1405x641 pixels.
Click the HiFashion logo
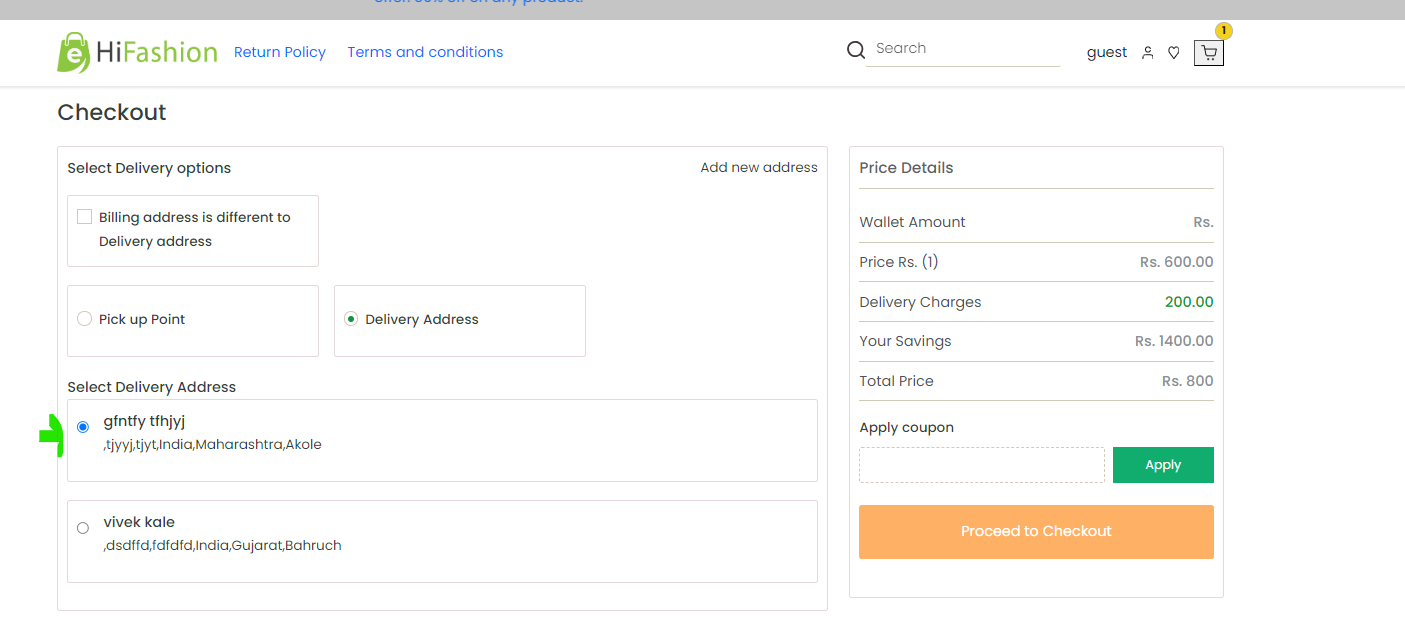(x=137, y=52)
